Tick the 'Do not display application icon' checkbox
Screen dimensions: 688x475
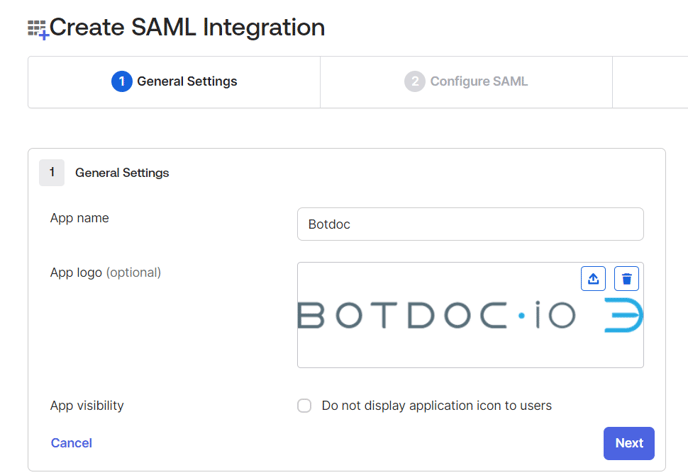[x=304, y=406]
